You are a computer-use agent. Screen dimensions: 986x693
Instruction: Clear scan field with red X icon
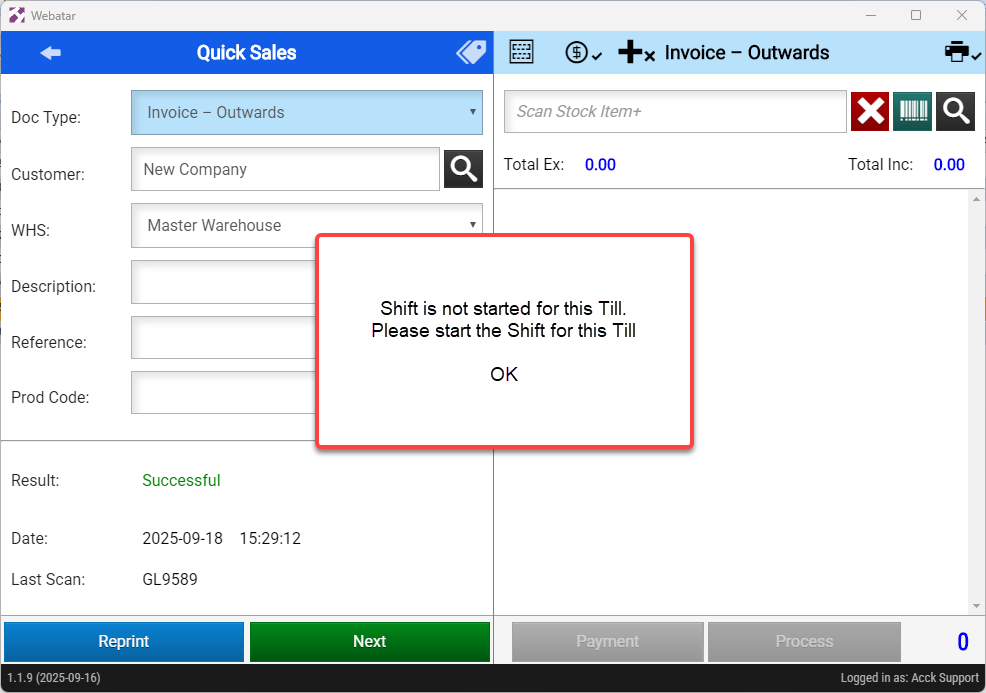(870, 111)
